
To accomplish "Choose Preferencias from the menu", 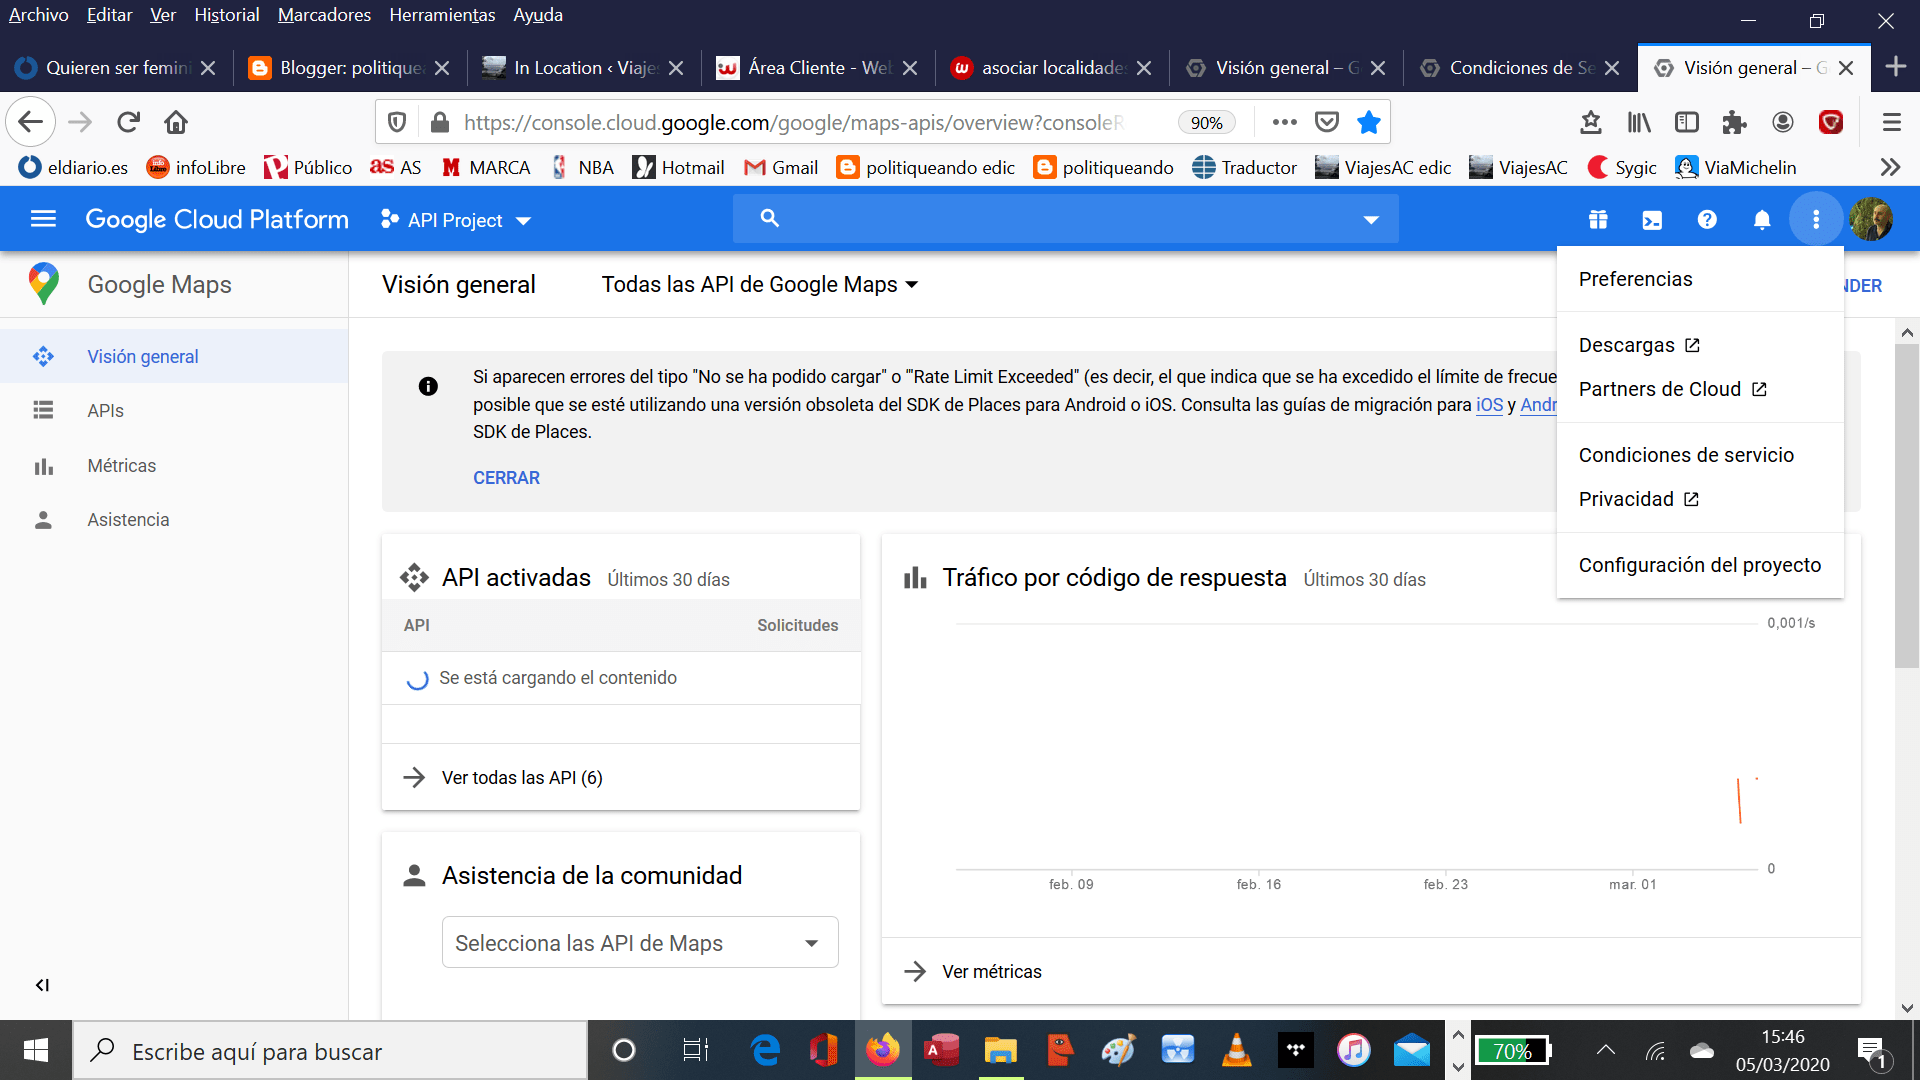I will [x=1700, y=279].
